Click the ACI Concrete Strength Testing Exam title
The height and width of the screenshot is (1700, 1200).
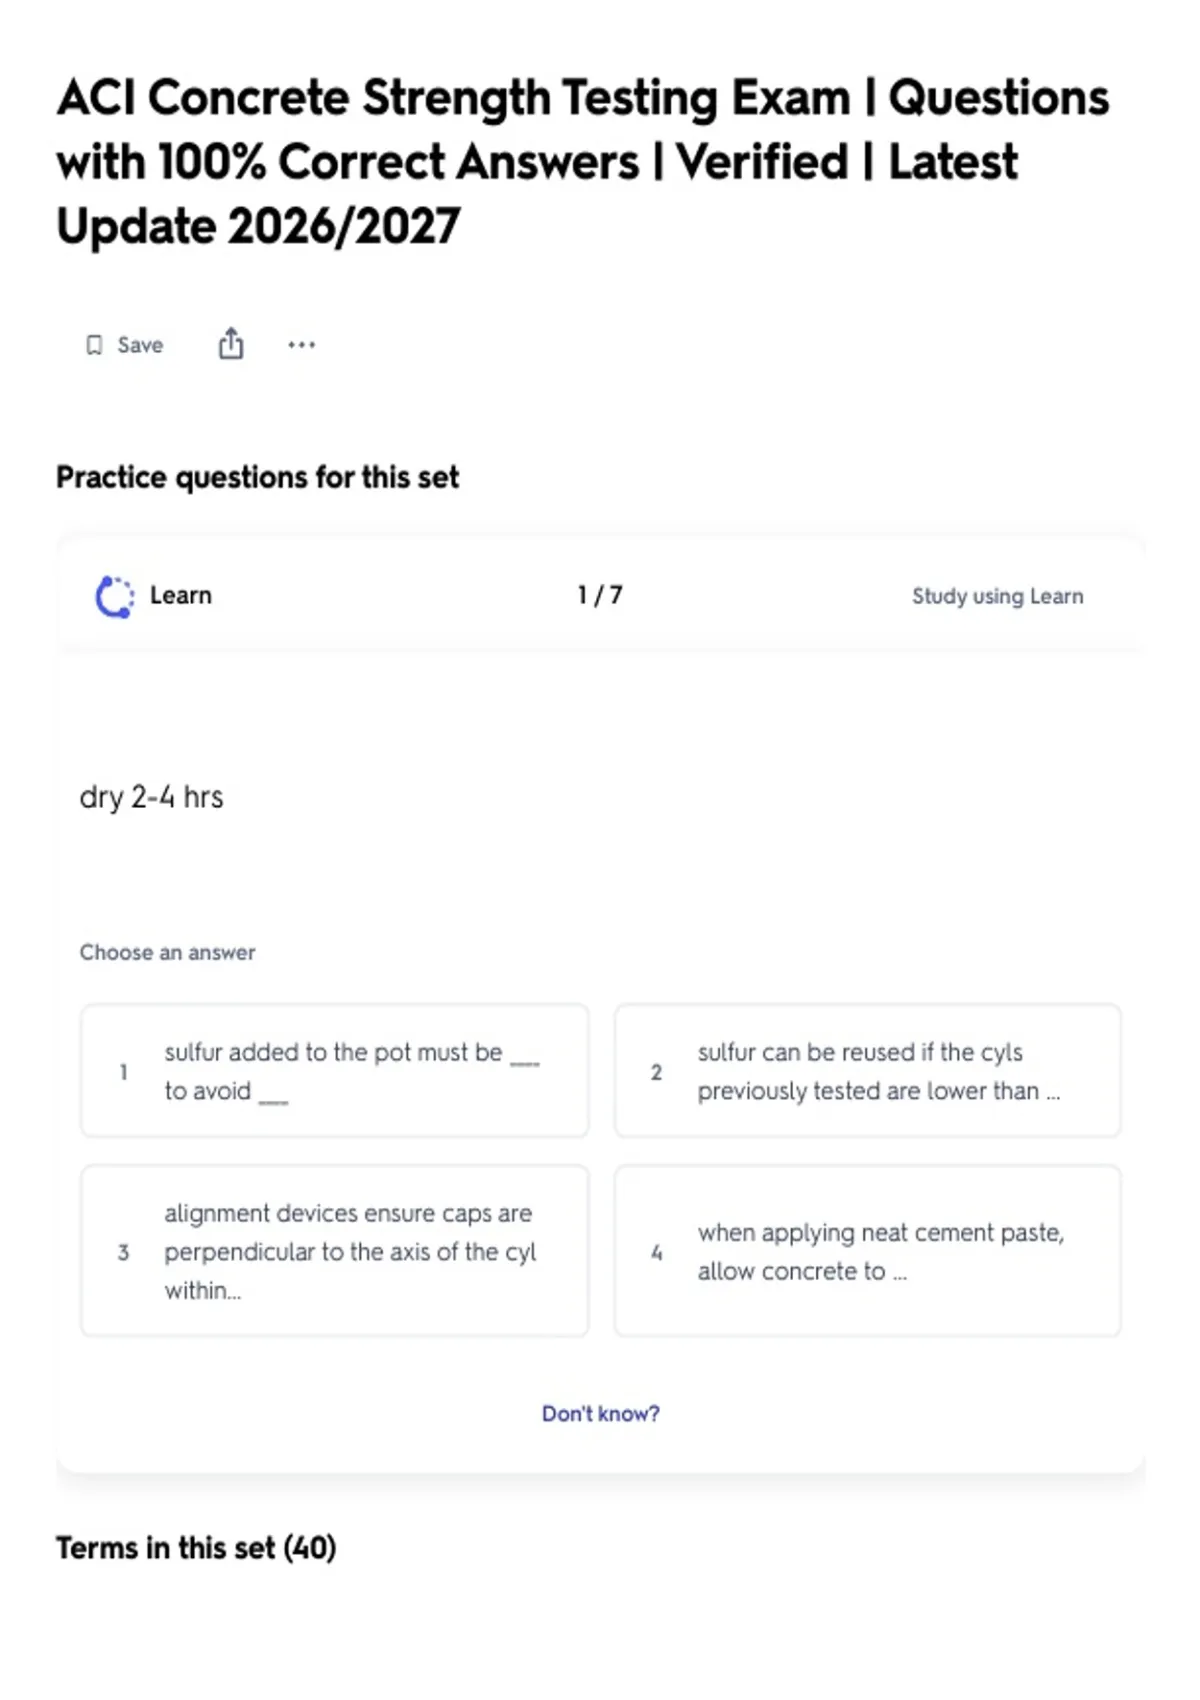point(583,162)
